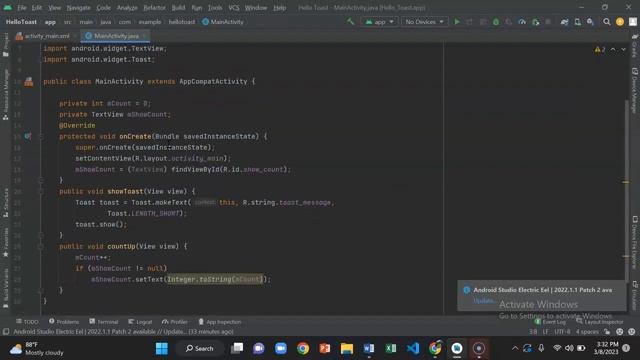Click the orange IDE updates icon
640x360 pixels.
tap(620, 22)
